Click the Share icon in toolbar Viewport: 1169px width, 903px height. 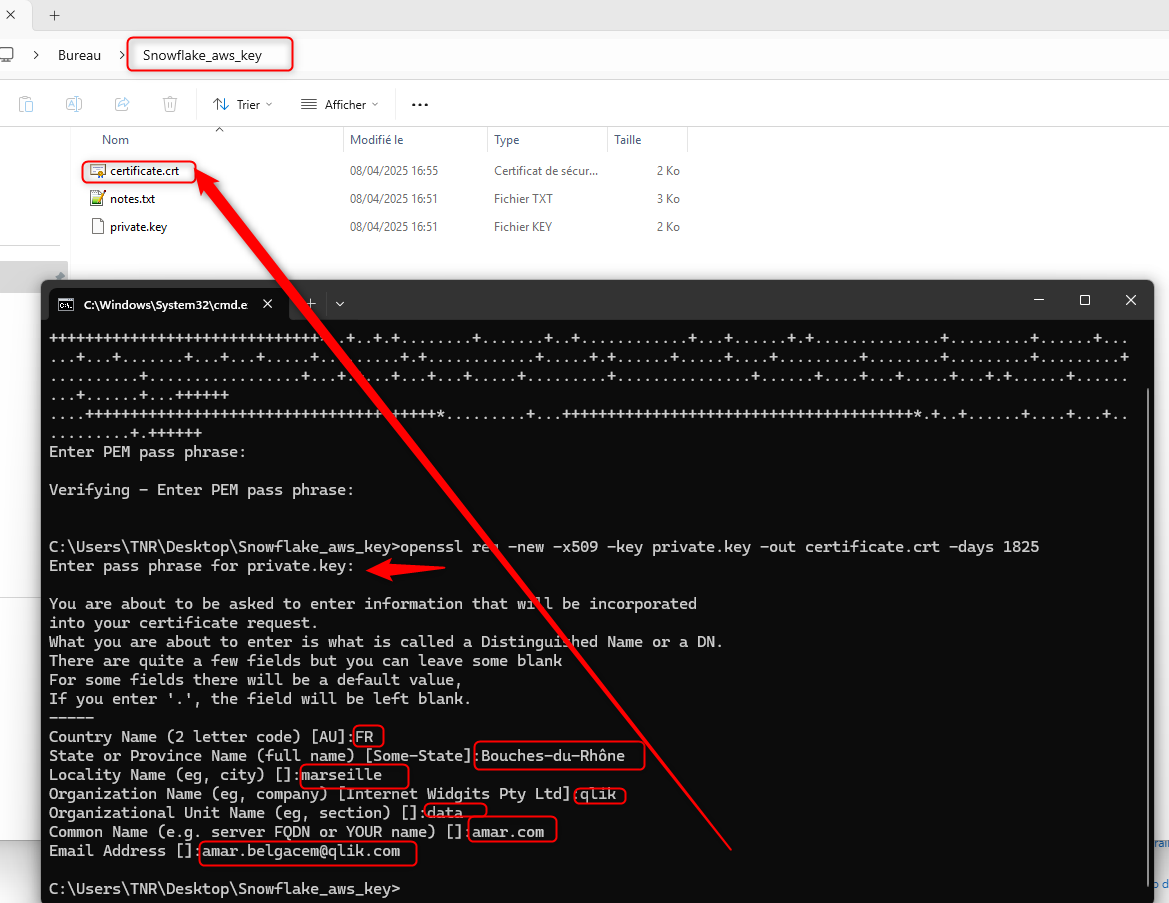coord(122,104)
